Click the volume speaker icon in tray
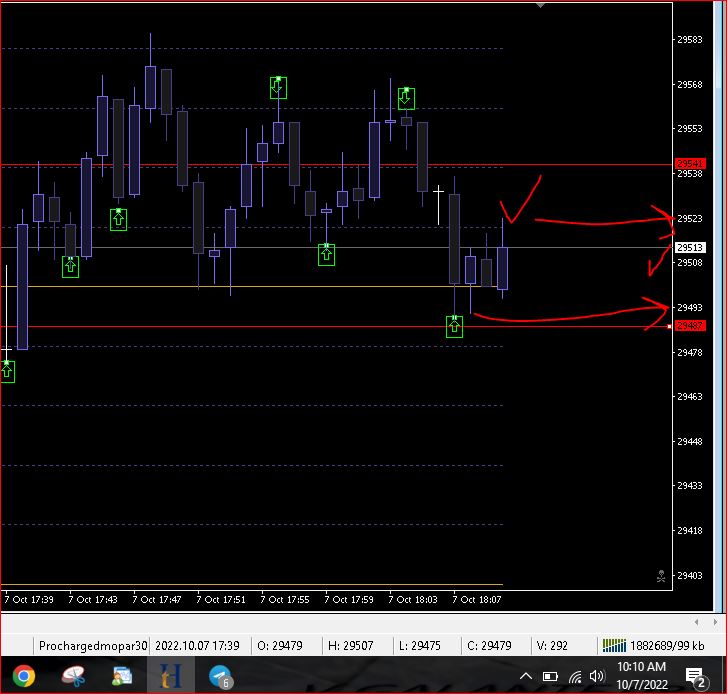727x694 pixels. click(x=597, y=677)
